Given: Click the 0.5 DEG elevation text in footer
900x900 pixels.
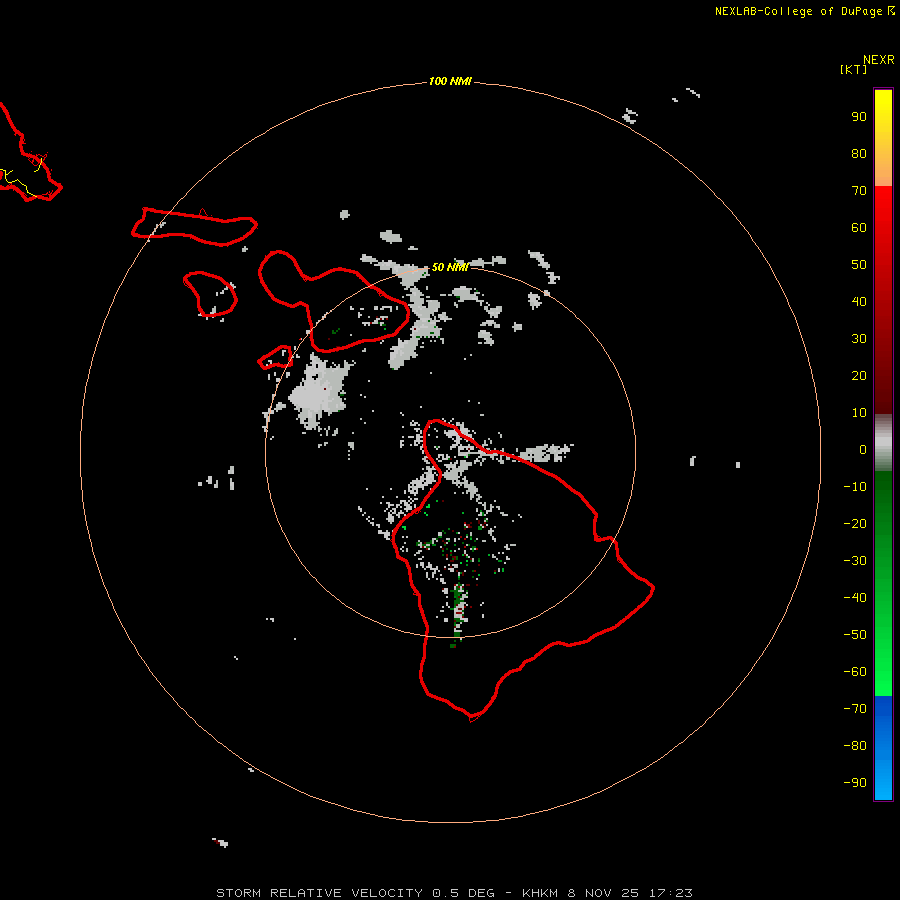Looking at the screenshot, I should click(463, 893).
